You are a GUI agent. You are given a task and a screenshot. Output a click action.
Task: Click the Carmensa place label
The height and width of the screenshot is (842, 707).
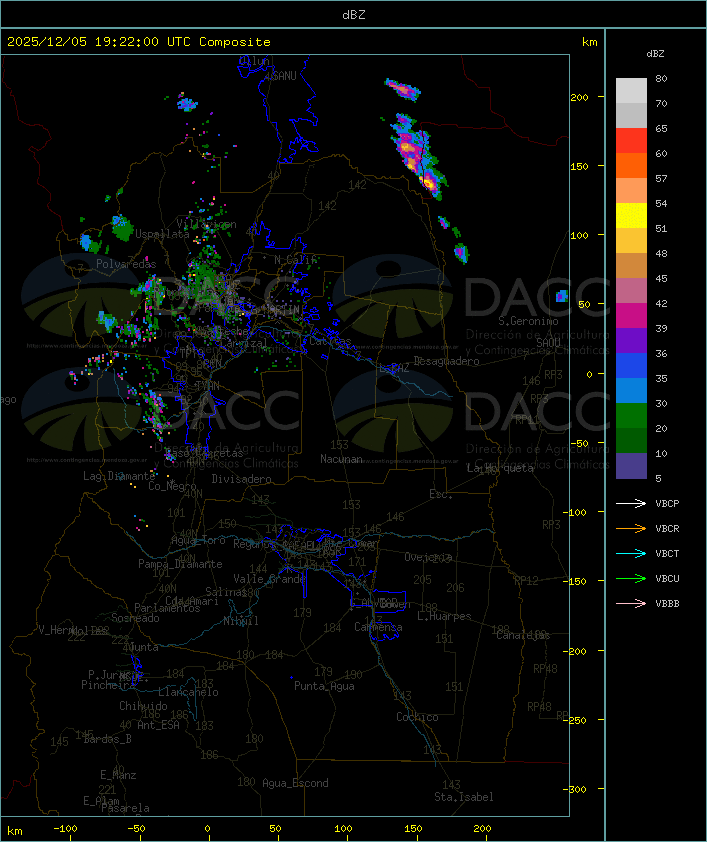[378, 627]
